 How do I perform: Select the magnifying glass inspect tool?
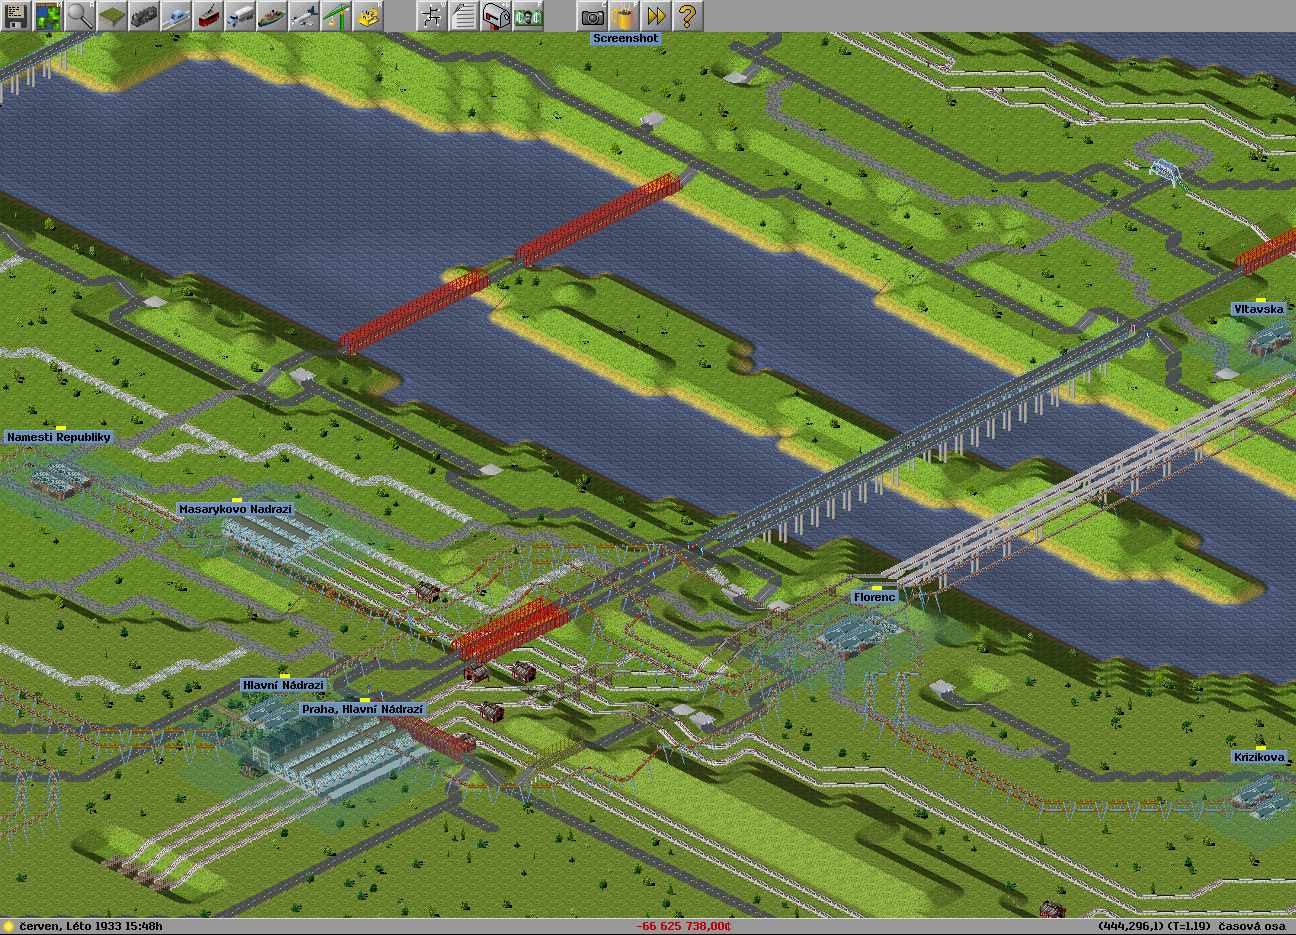click(80, 16)
